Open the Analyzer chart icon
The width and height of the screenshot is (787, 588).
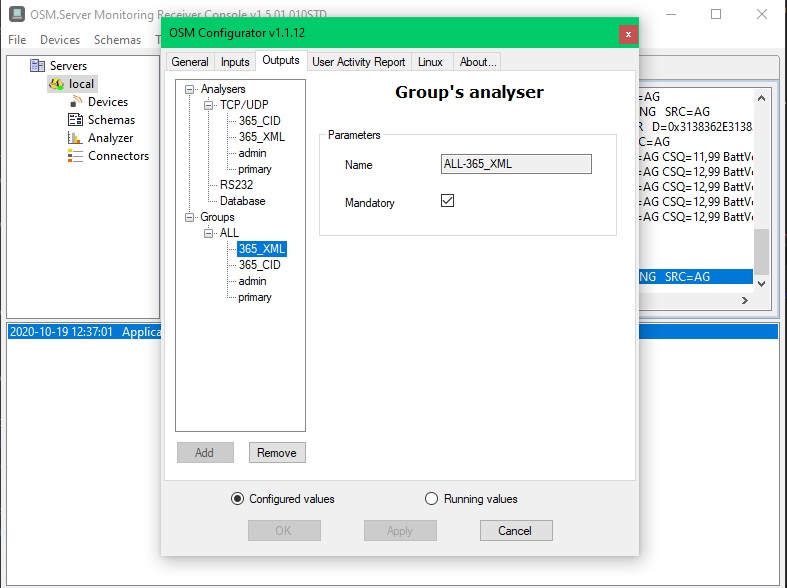tap(75, 138)
